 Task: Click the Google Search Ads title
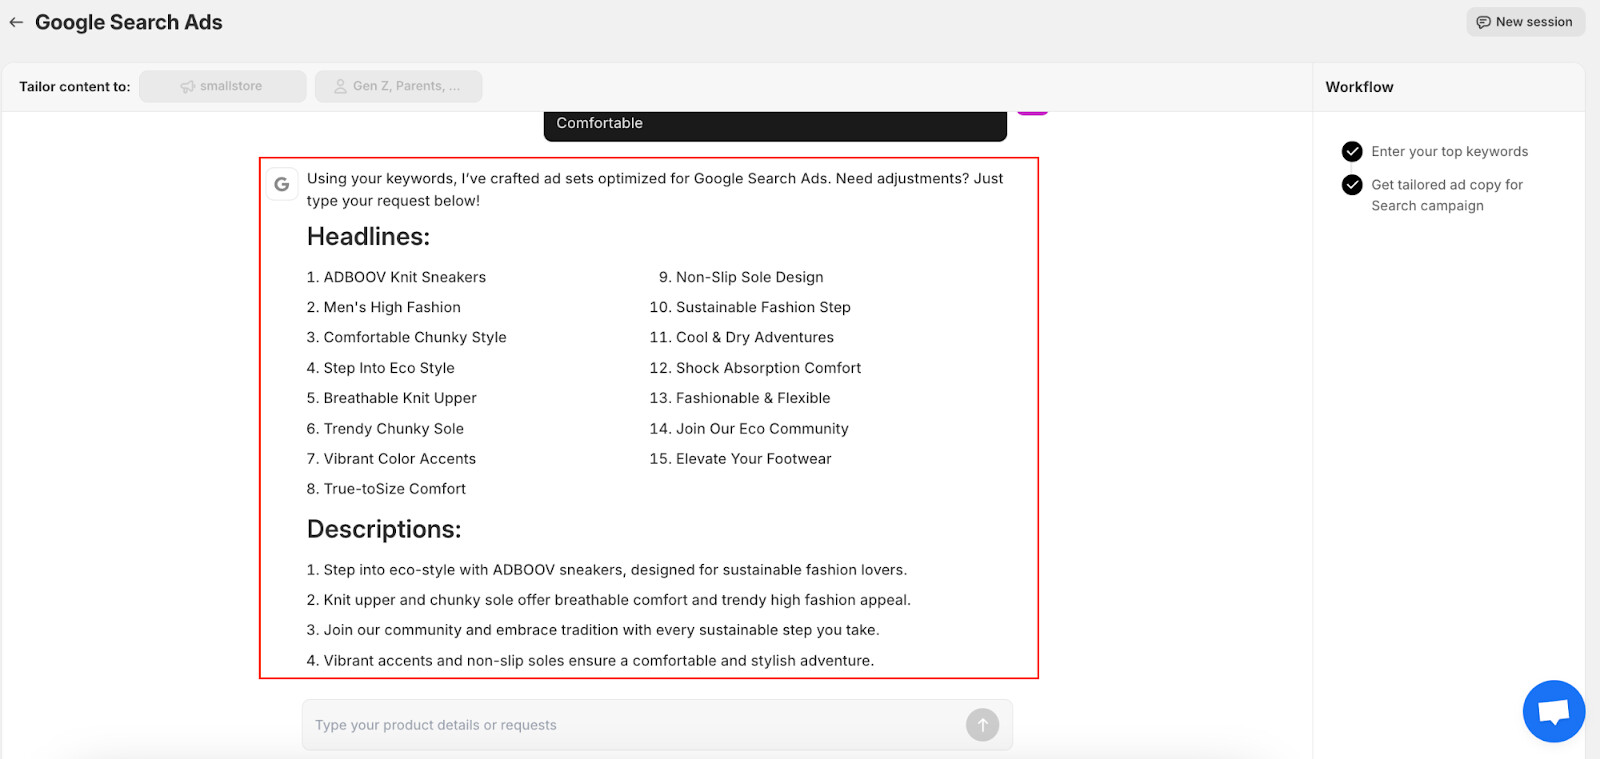[x=129, y=22]
